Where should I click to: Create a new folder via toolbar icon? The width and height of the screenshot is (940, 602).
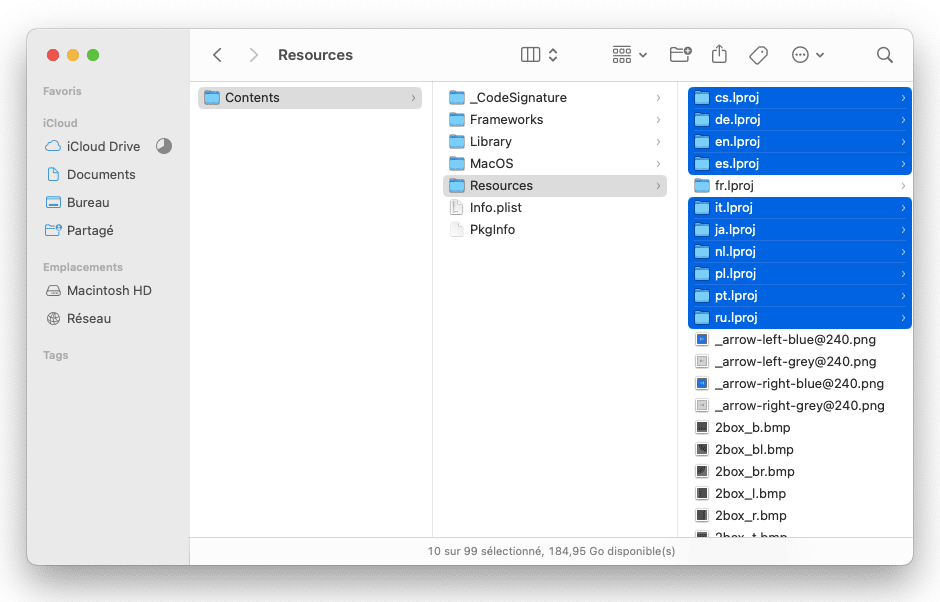pyautogui.click(x=680, y=55)
